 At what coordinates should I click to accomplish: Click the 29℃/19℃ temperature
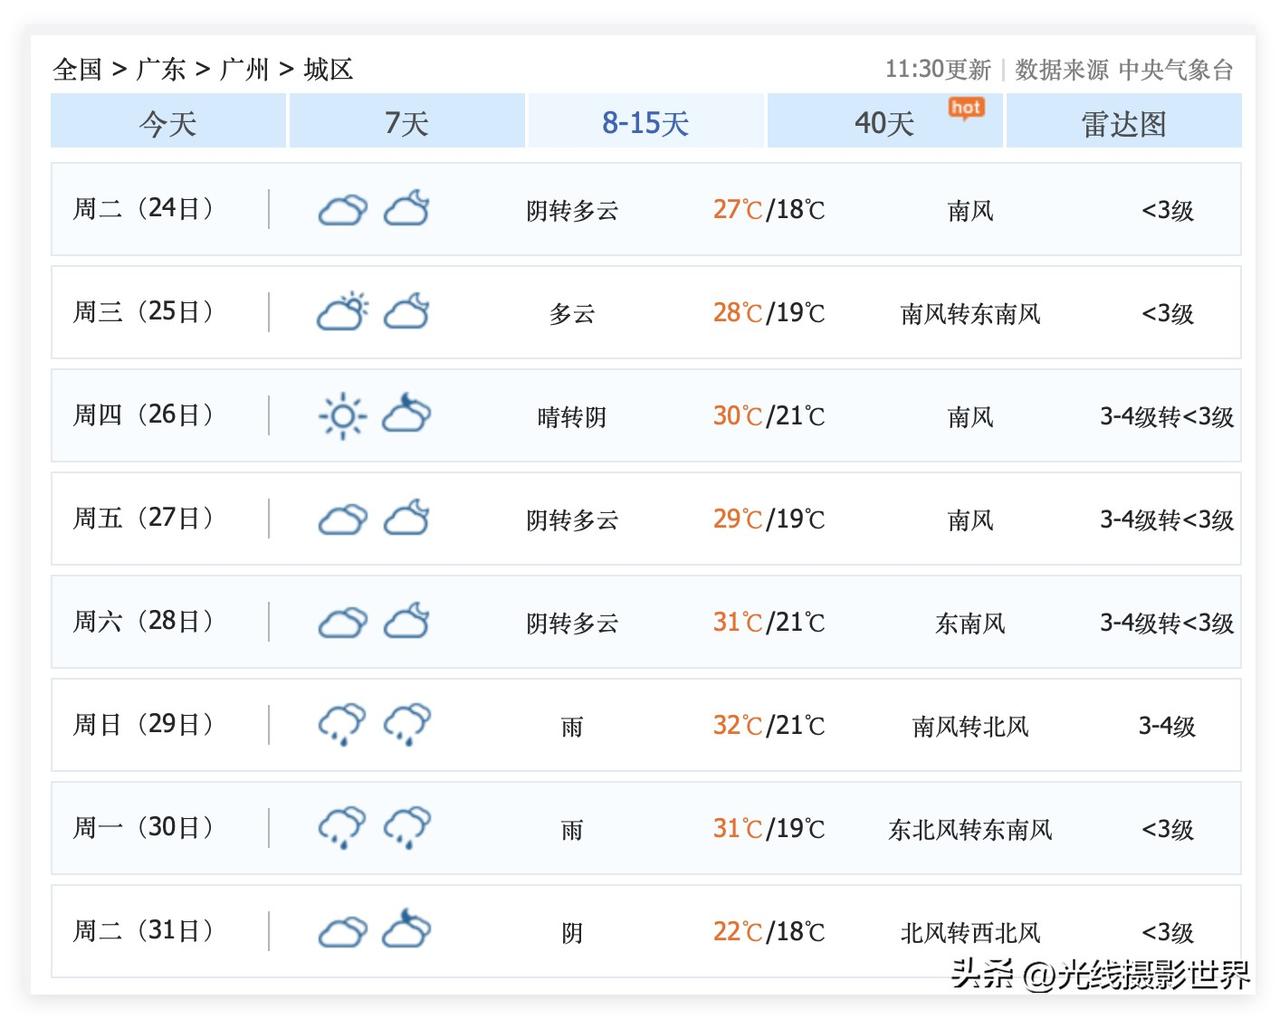pyautogui.click(x=769, y=519)
